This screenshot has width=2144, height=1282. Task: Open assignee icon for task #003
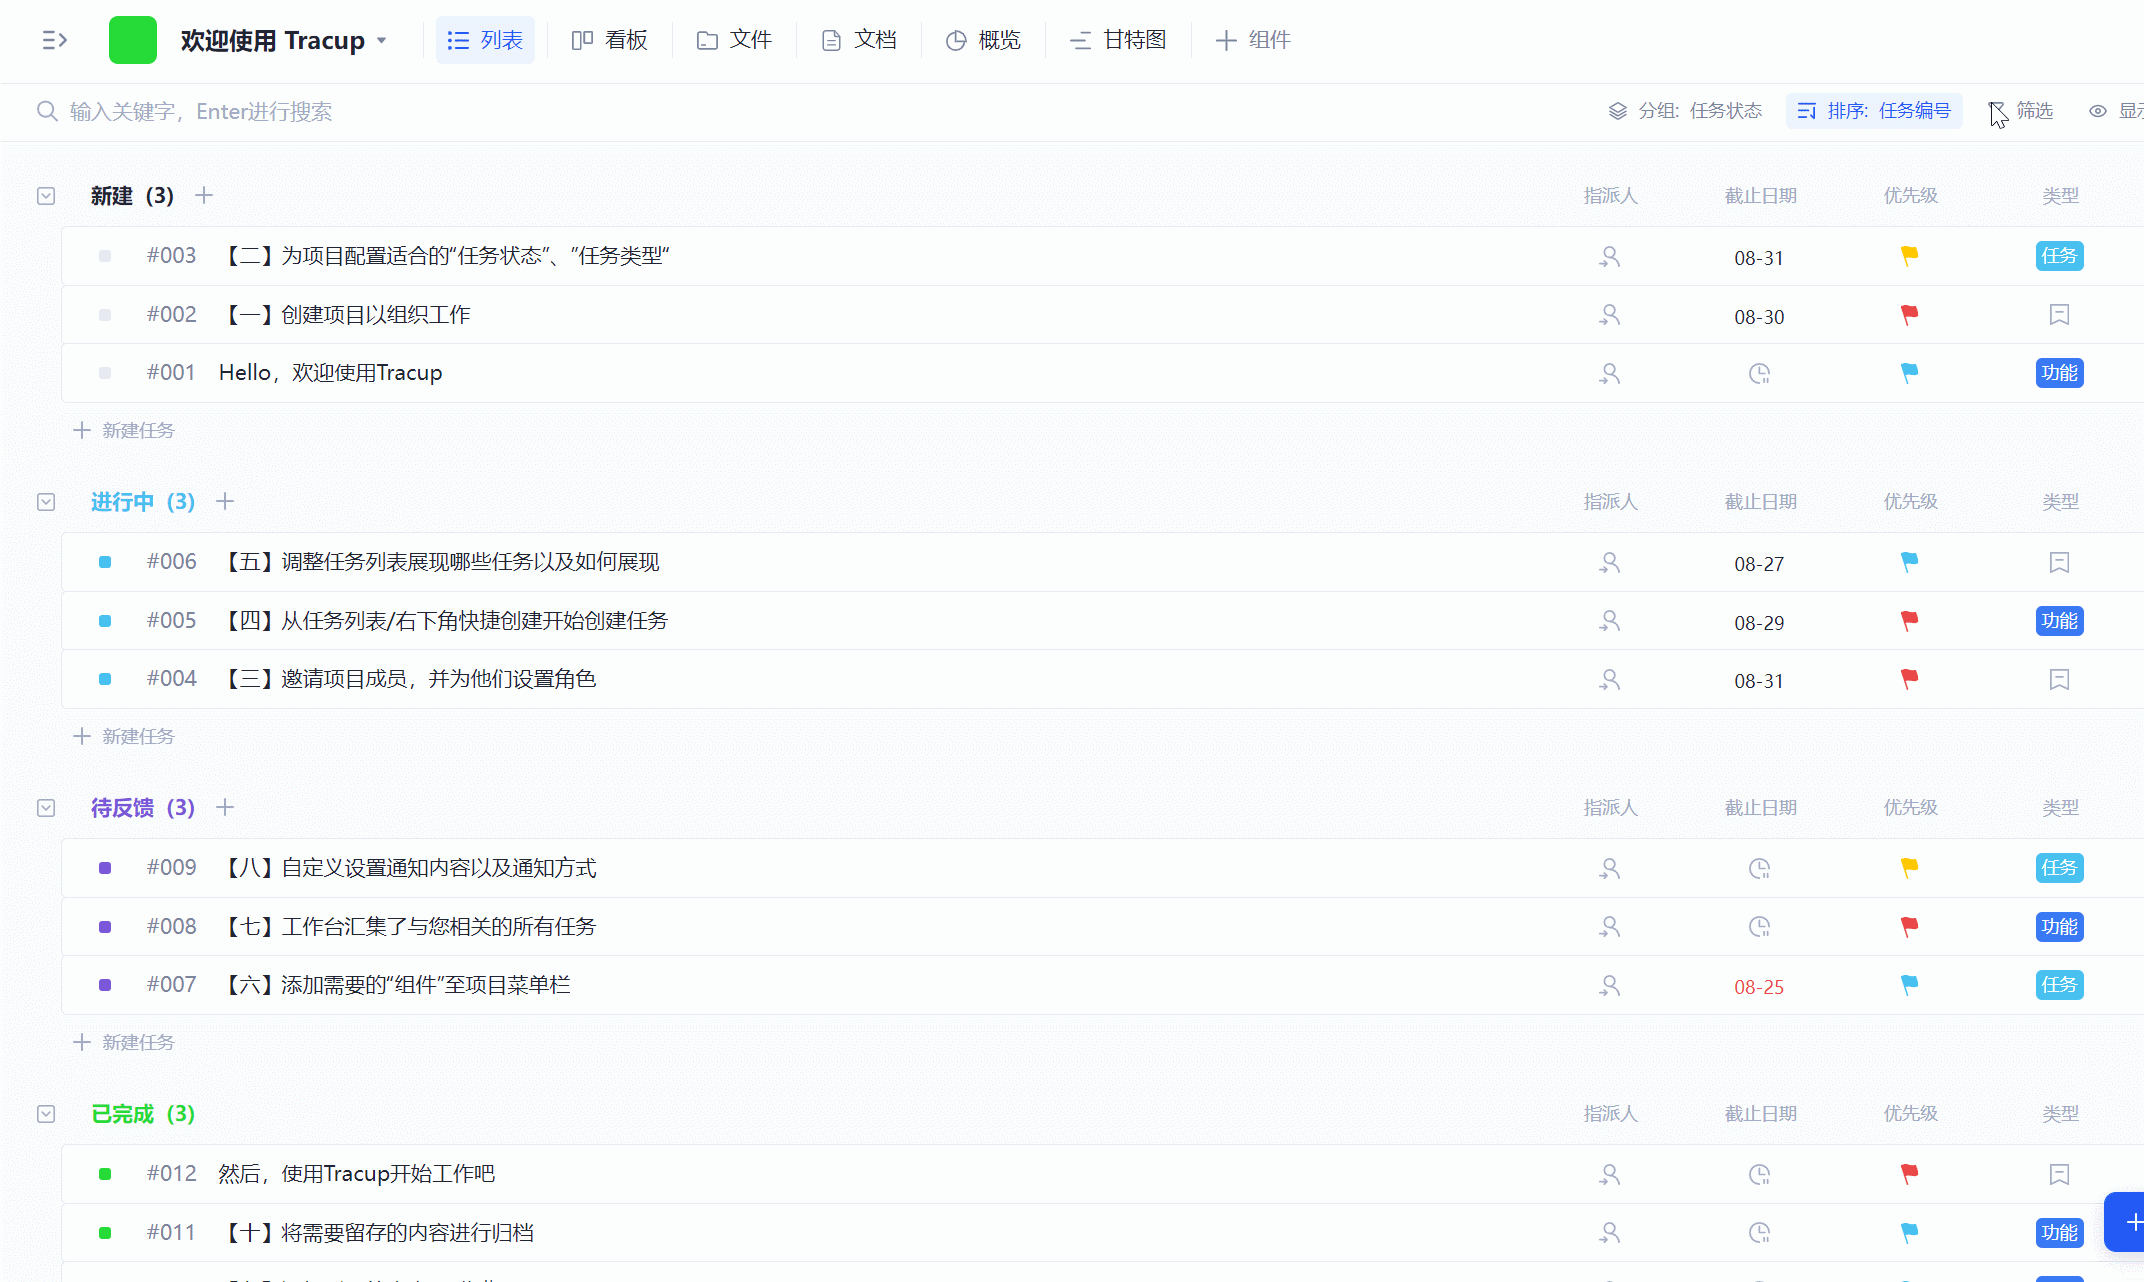(1609, 256)
